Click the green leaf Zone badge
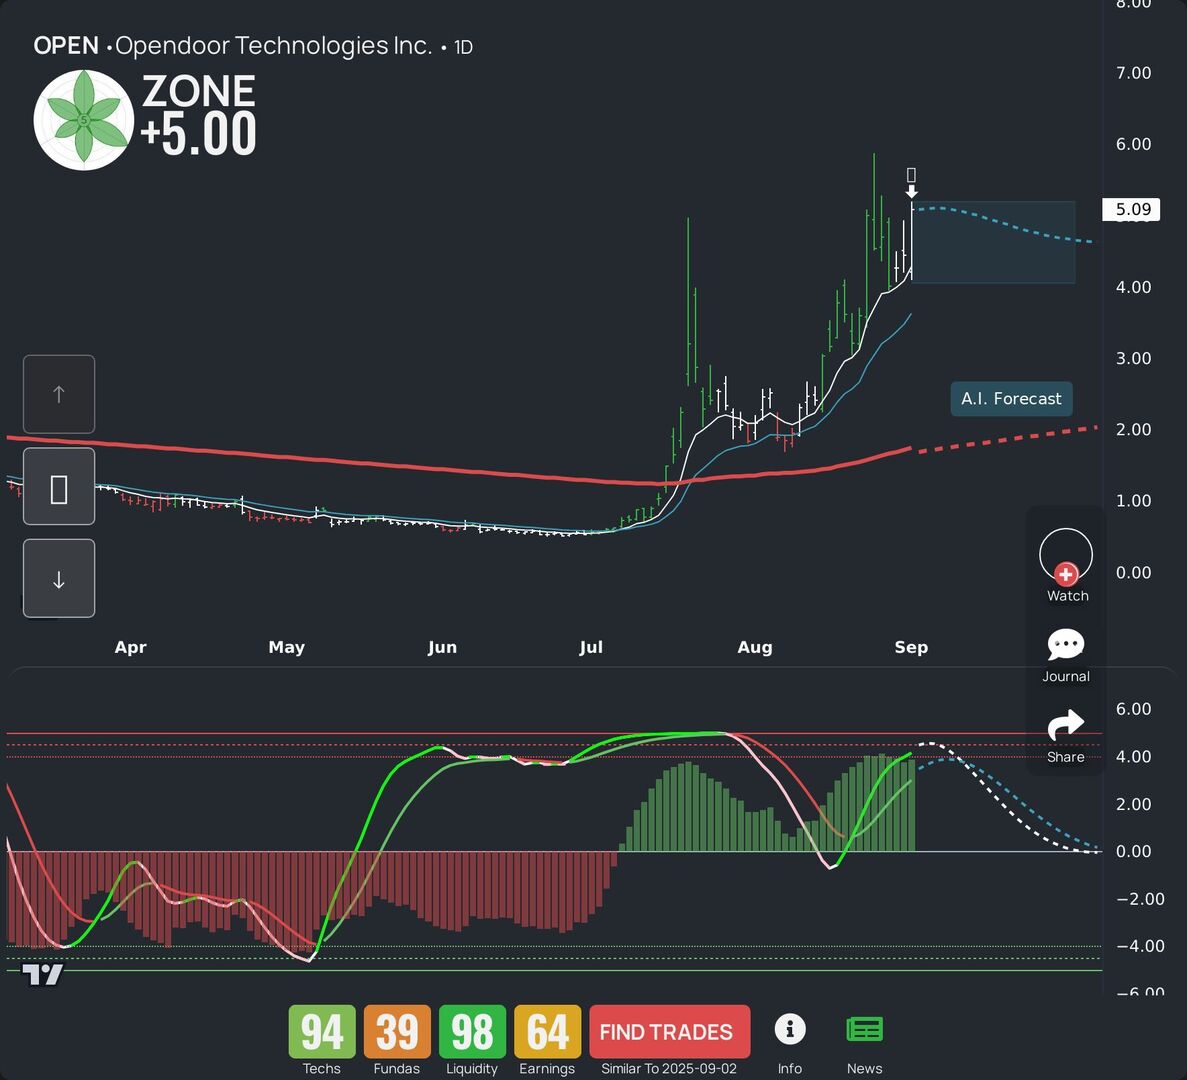 (x=84, y=120)
